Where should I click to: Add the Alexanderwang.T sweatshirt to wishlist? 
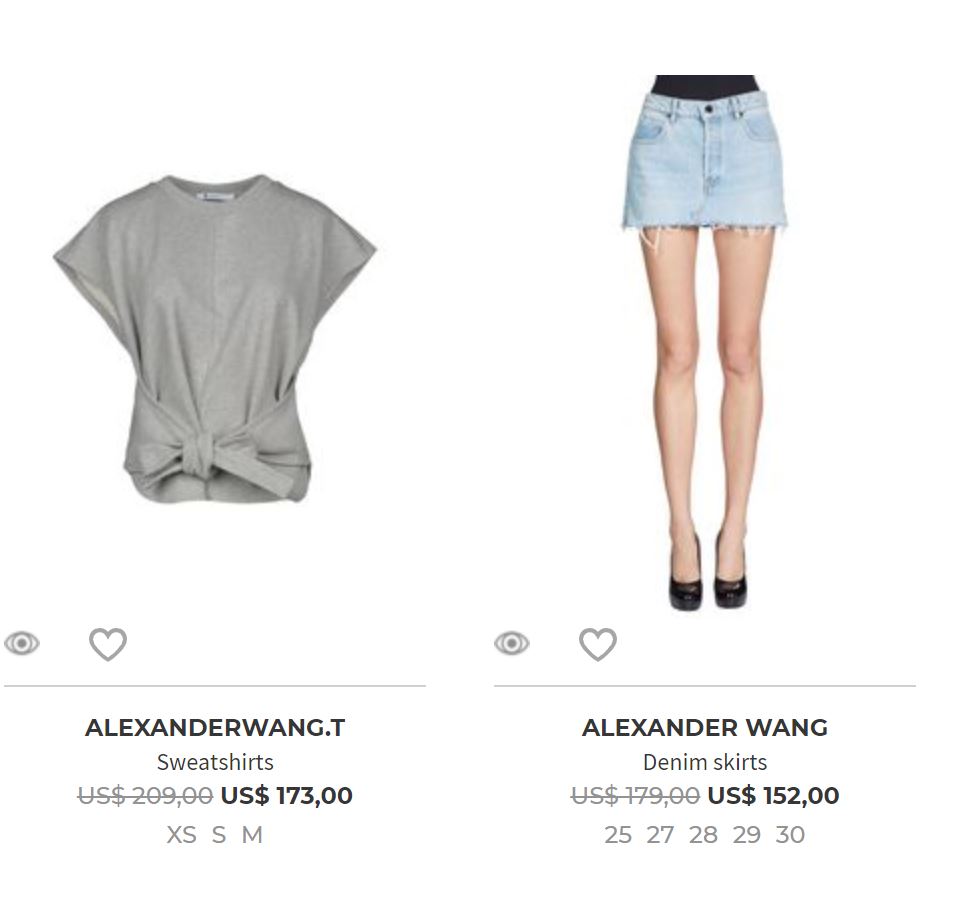108,644
